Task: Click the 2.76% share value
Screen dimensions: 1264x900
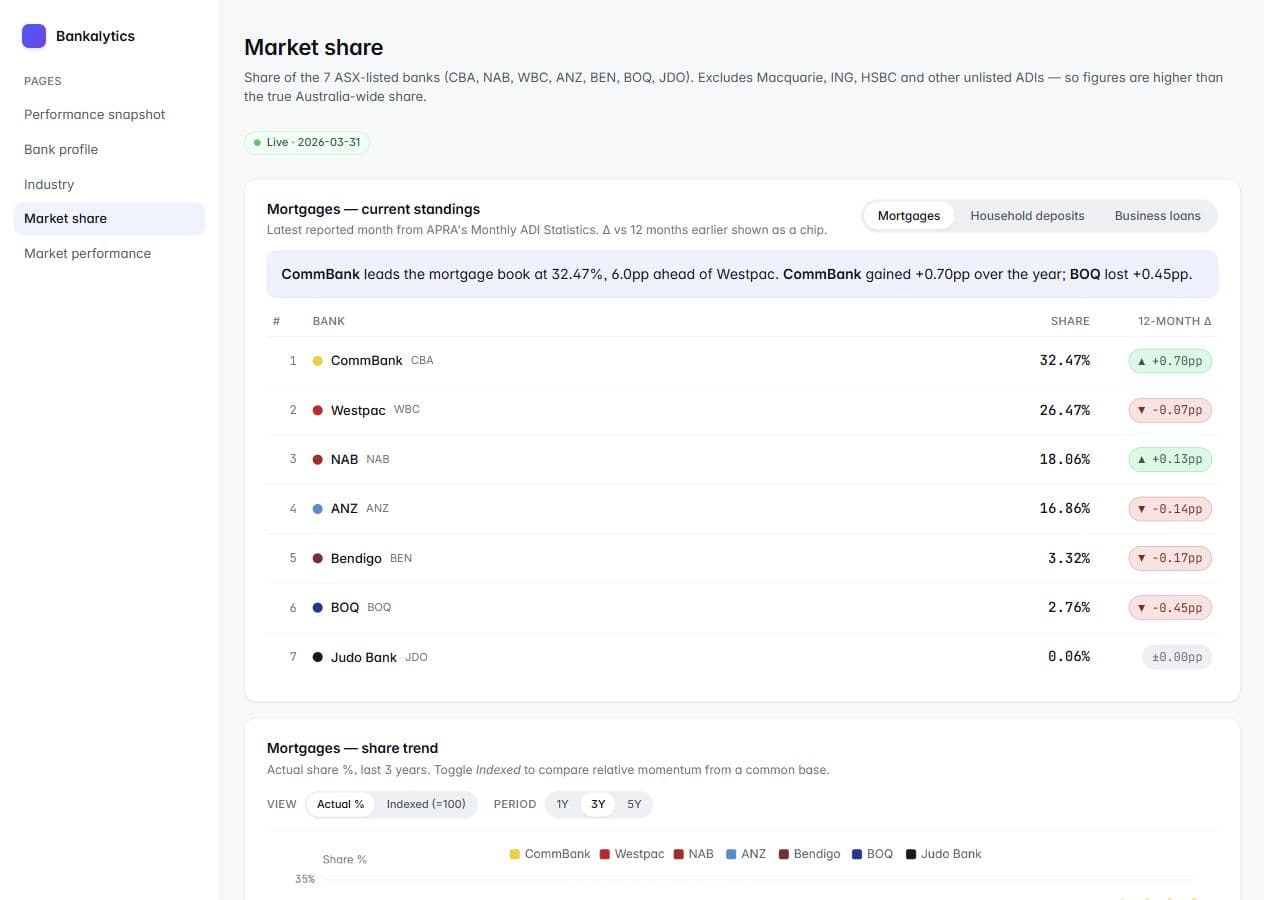Action: click(1069, 607)
